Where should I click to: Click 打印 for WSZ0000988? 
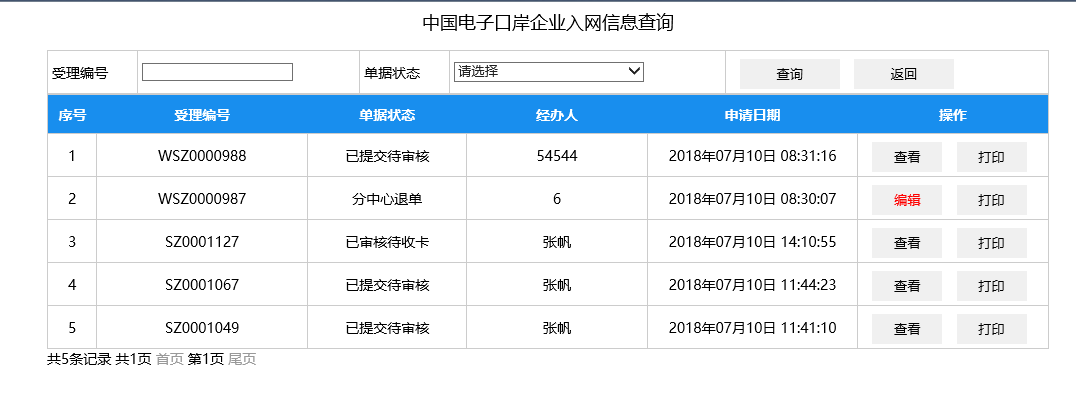pyautogui.click(x=992, y=157)
